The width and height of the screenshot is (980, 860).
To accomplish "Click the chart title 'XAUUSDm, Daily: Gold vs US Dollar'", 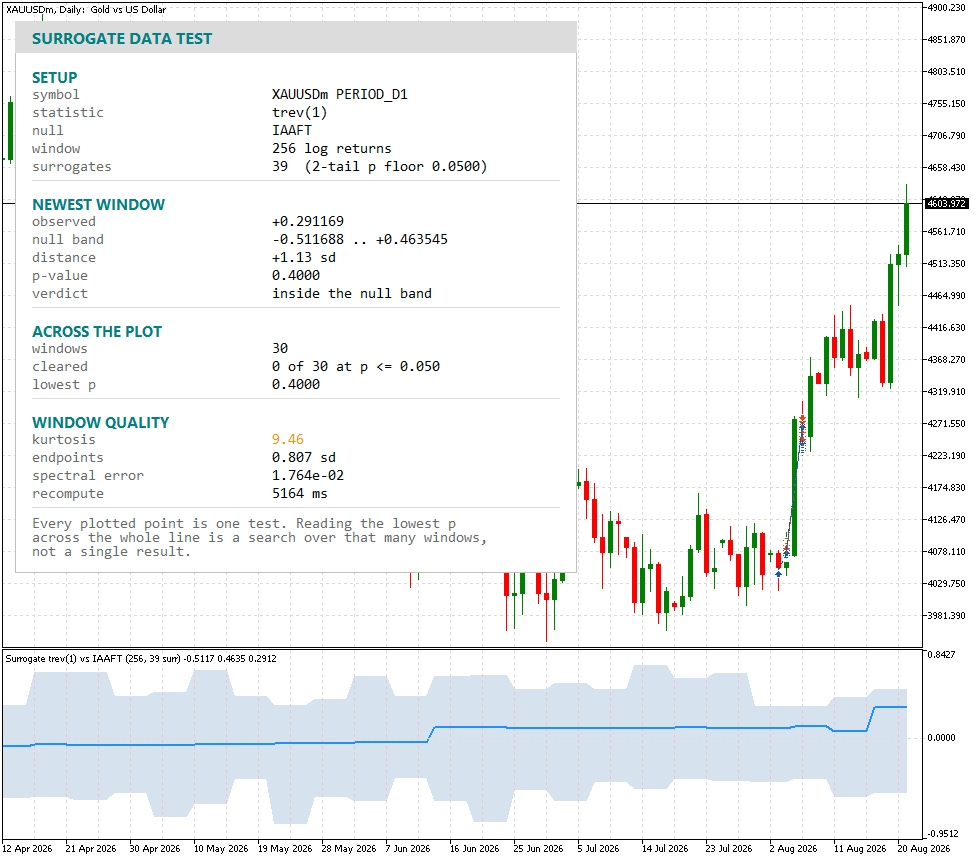I will coord(86,9).
